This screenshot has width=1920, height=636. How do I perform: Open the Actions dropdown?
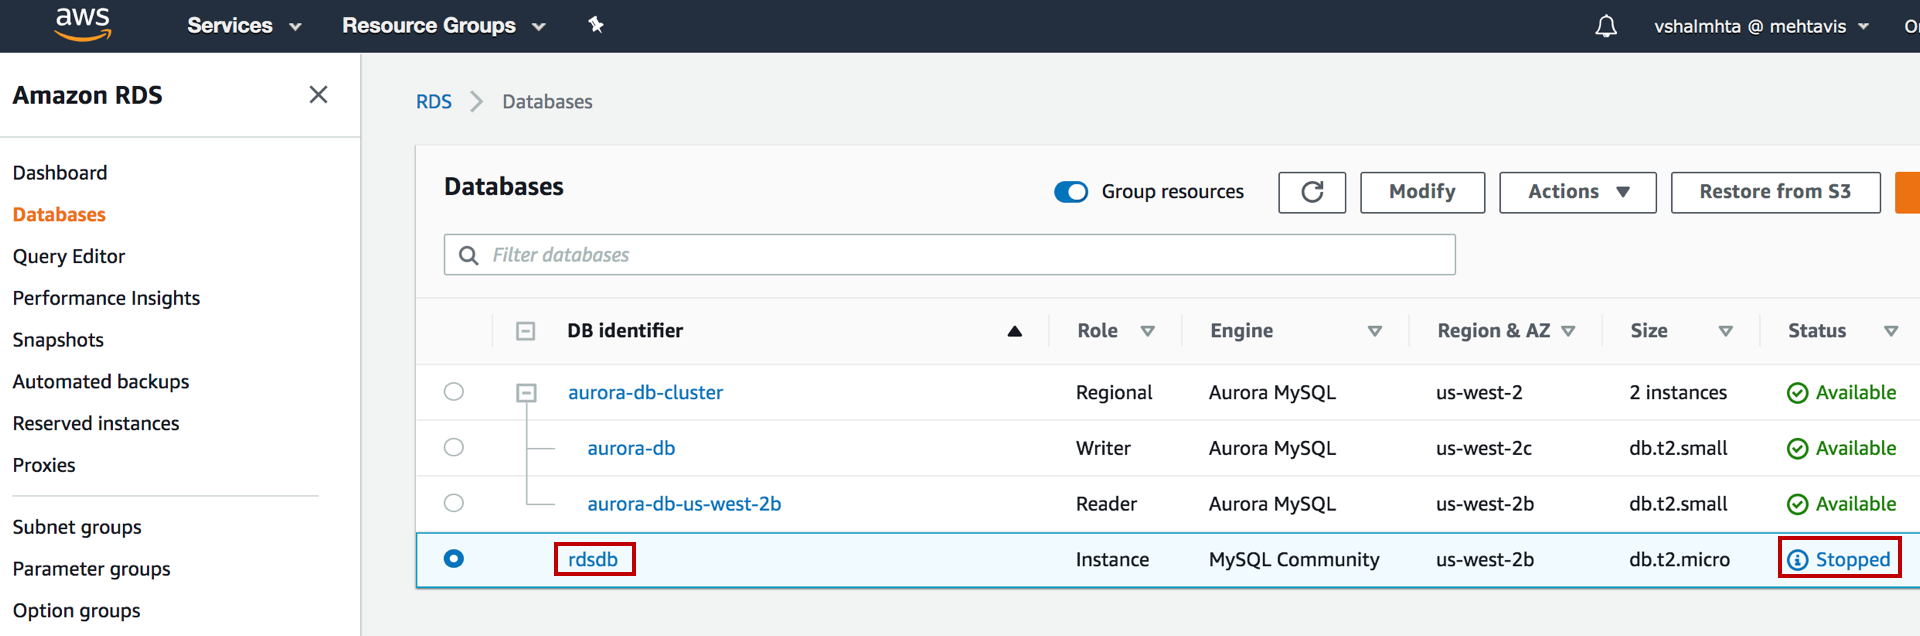pos(1578,192)
